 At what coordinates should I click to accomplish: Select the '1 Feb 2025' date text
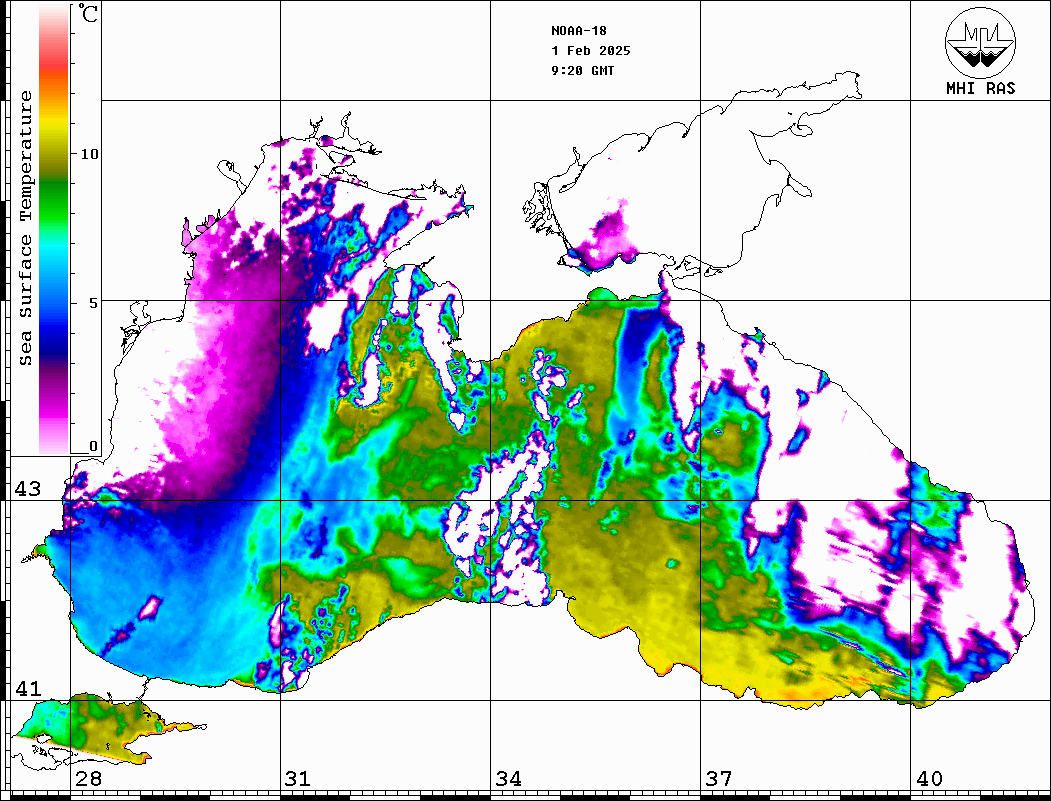591,51
